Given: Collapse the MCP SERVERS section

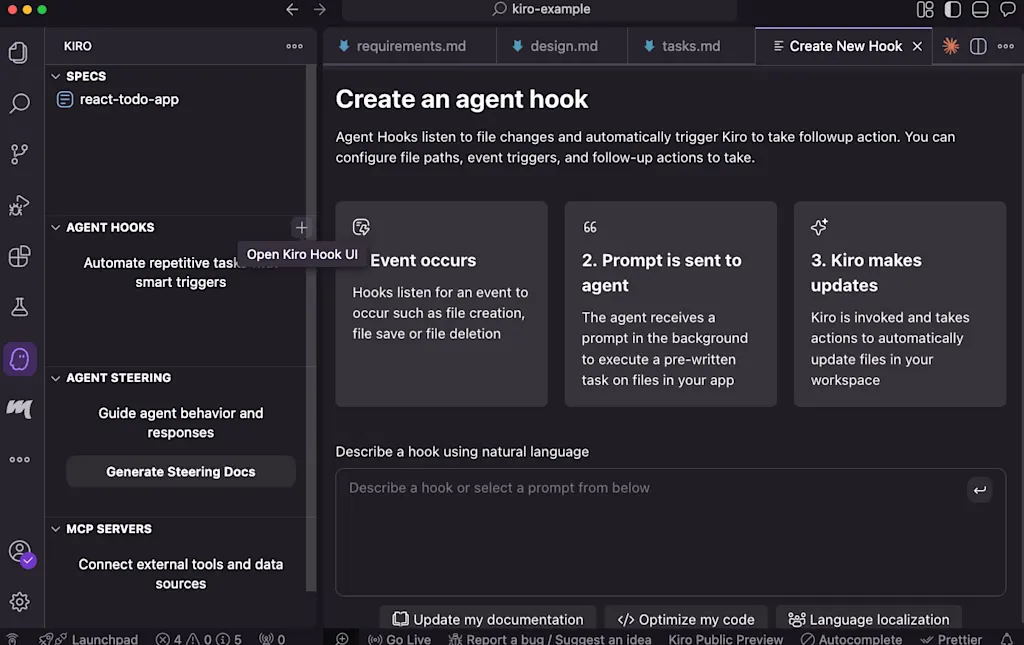Looking at the screenshot, I should (x=56, y=529).
